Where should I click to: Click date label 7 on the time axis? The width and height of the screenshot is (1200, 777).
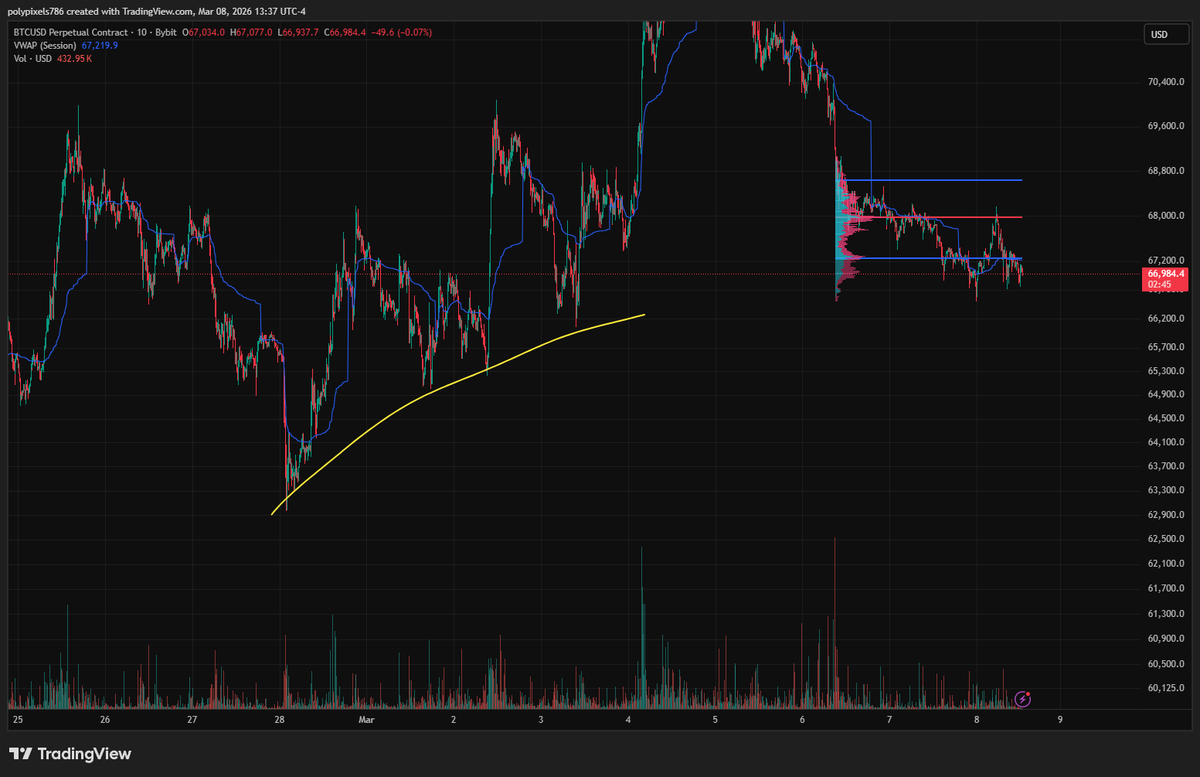point(890,719)
